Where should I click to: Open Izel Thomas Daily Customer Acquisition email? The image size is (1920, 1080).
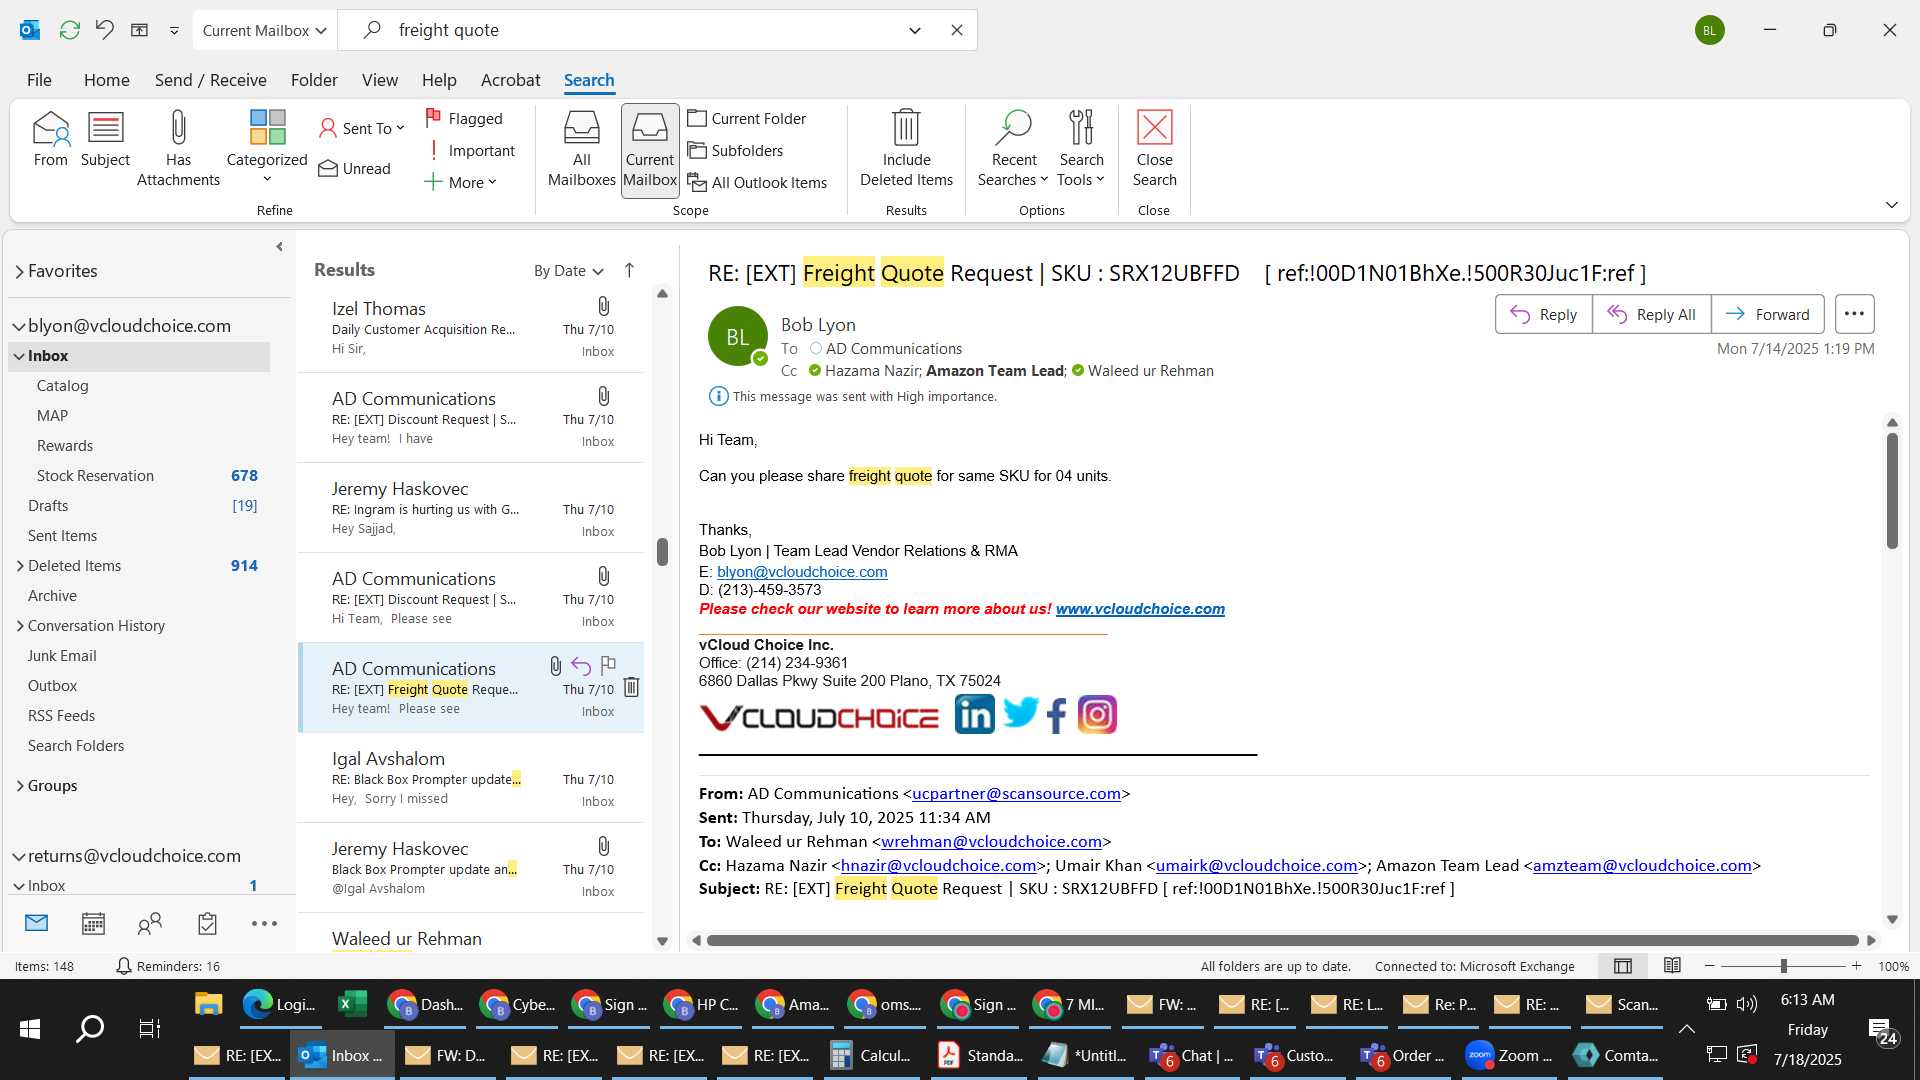point(470,328)
